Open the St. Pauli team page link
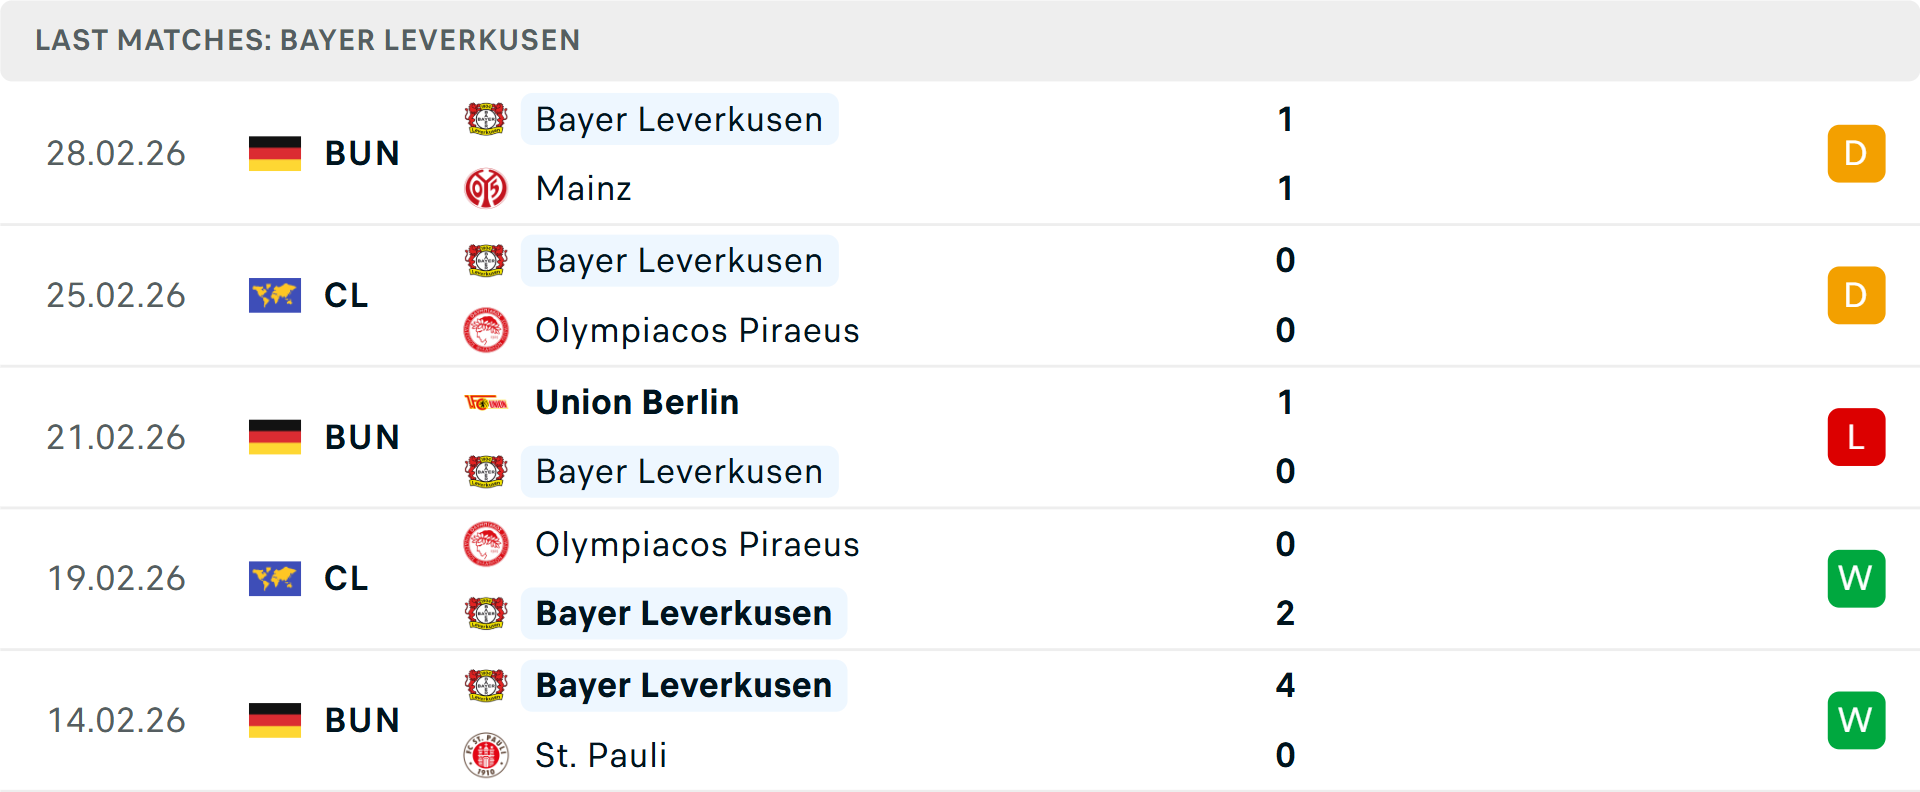Screen dimensions: 1920x792 [600, 756]
